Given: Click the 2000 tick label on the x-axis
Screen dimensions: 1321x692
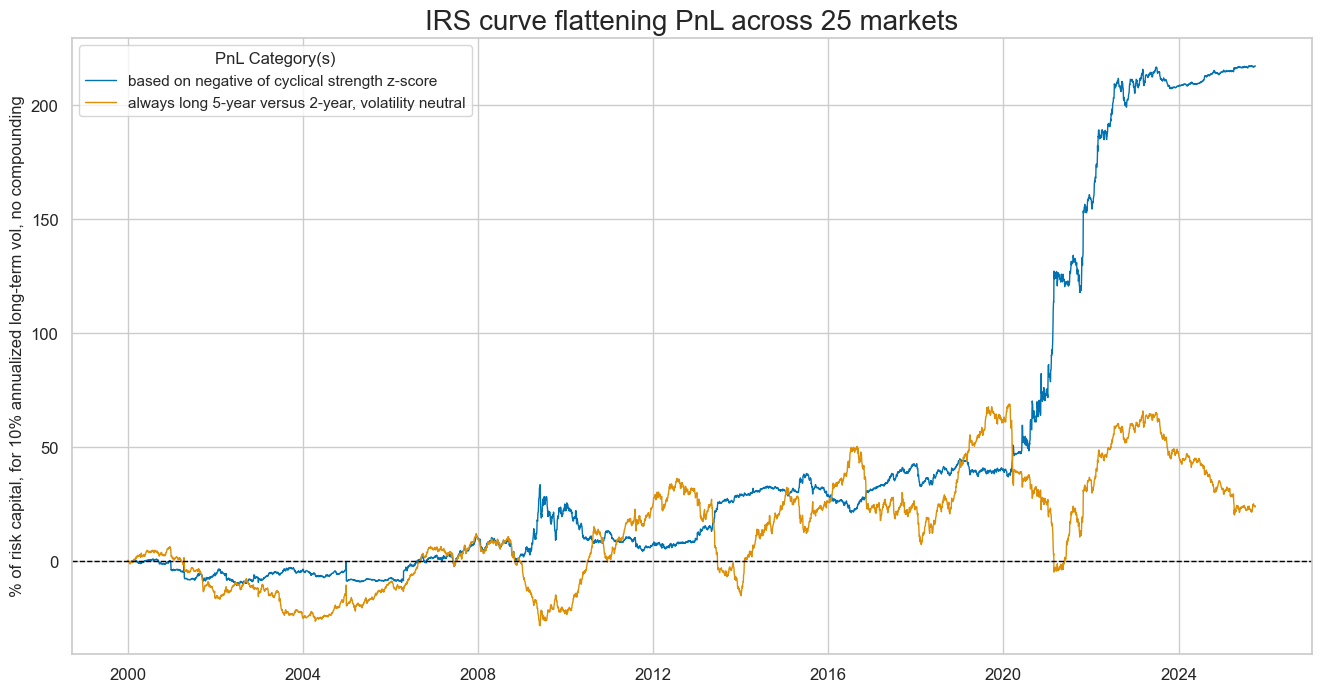Looking at the screenshot, I should tap(129, 675).
